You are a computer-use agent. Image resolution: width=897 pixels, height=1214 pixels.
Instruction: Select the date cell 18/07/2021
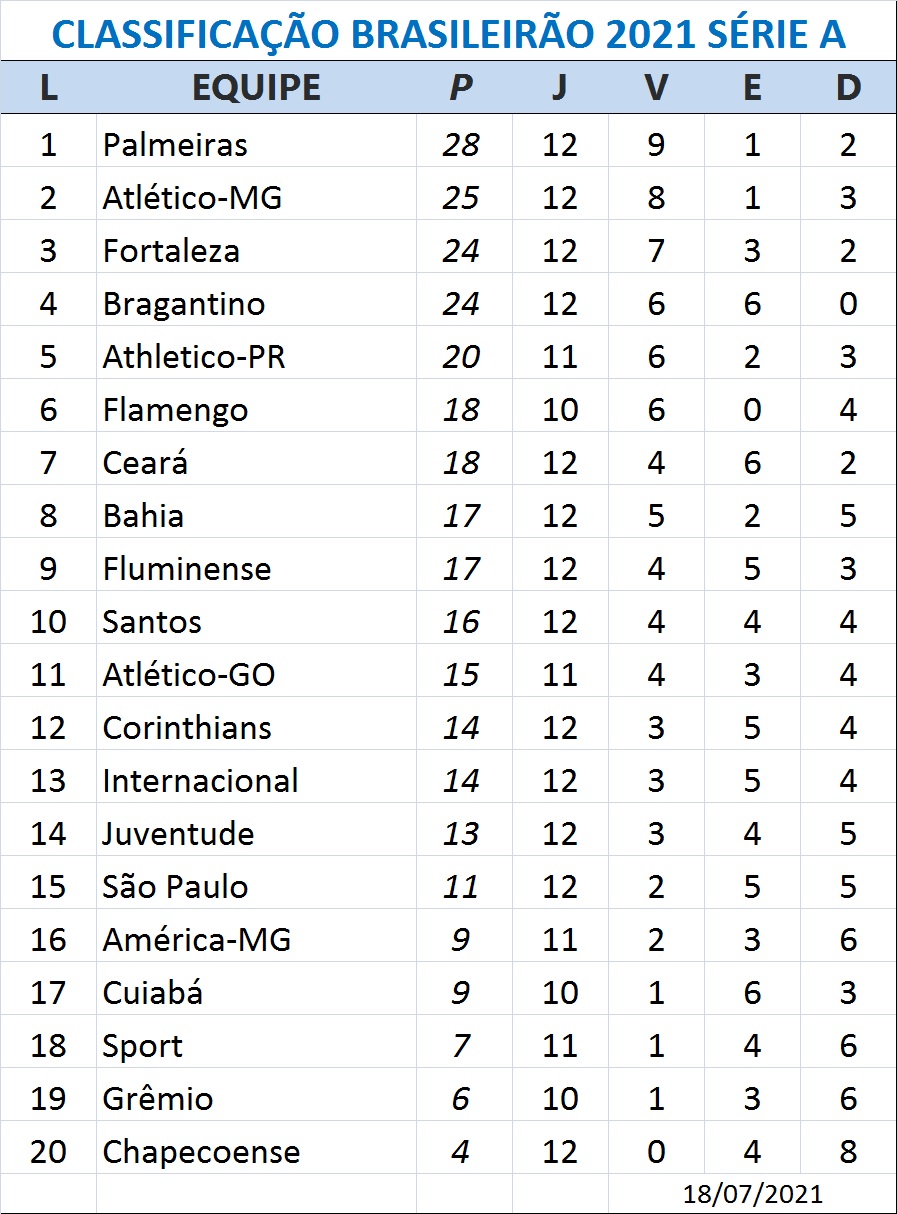752,1194
